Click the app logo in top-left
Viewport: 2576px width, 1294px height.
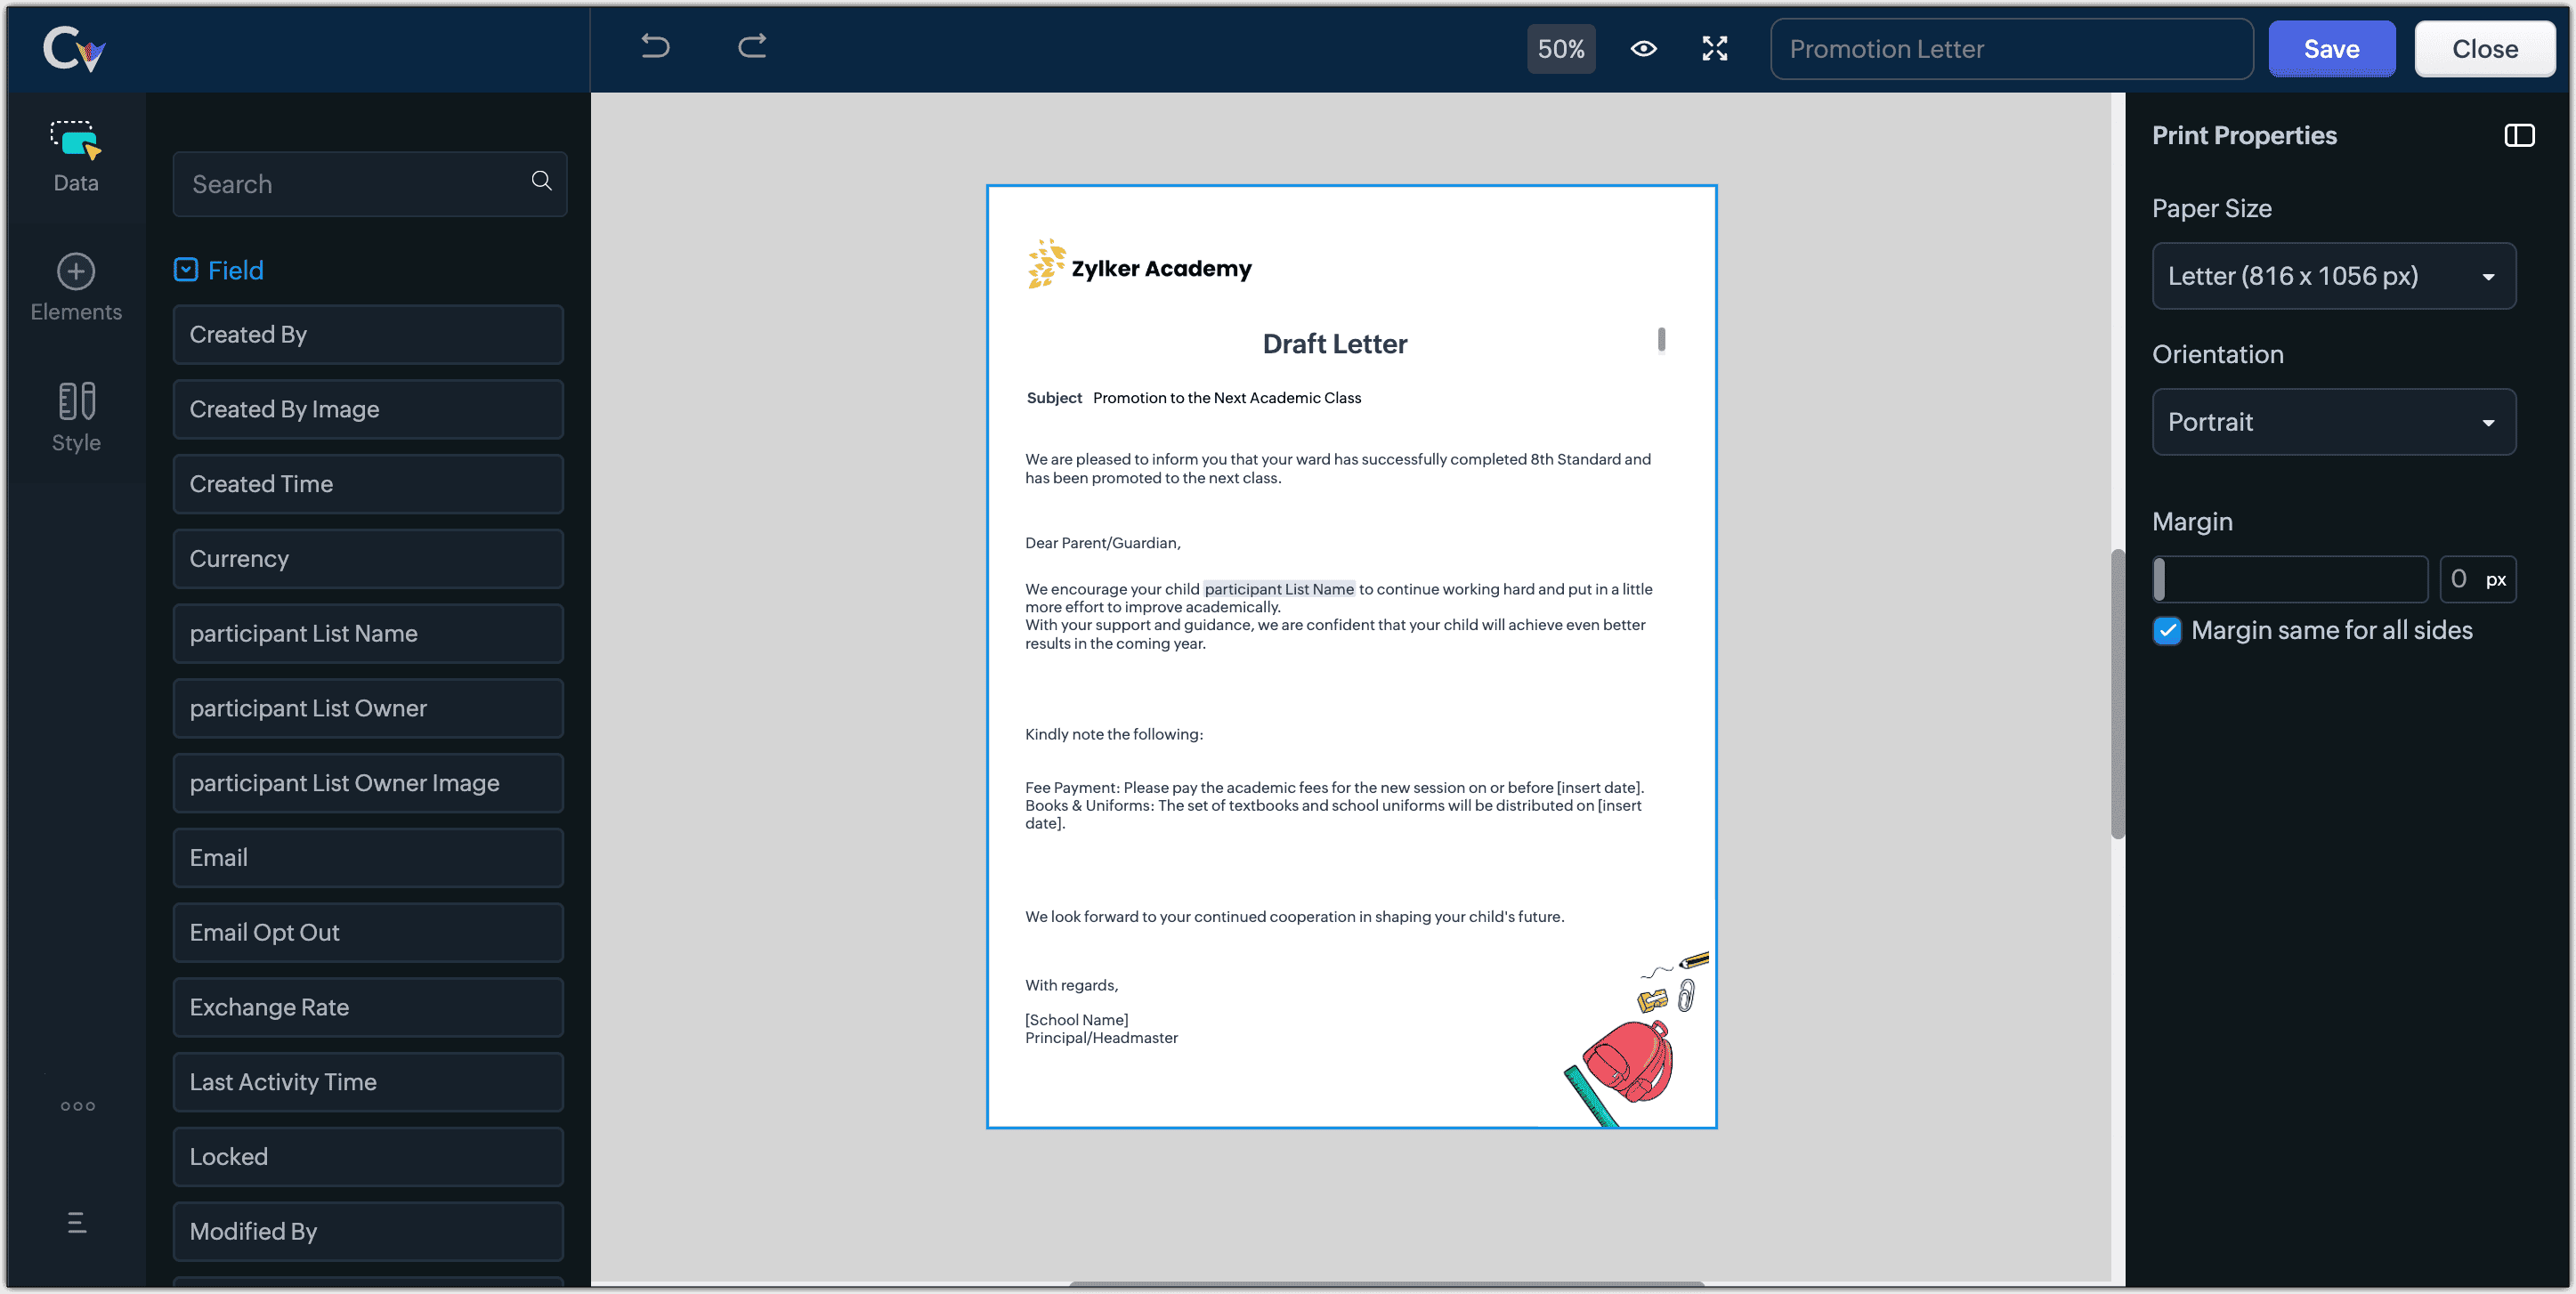(x=74, y=48)
